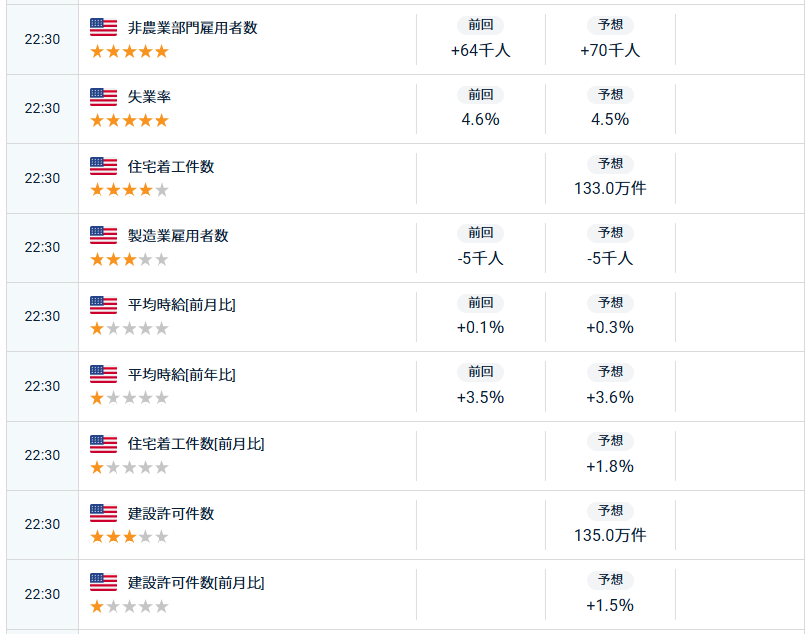Viewport: 808px width, 634px height.
Task: Click three-star rating under 建設許可件数
Action: point(129,537)
